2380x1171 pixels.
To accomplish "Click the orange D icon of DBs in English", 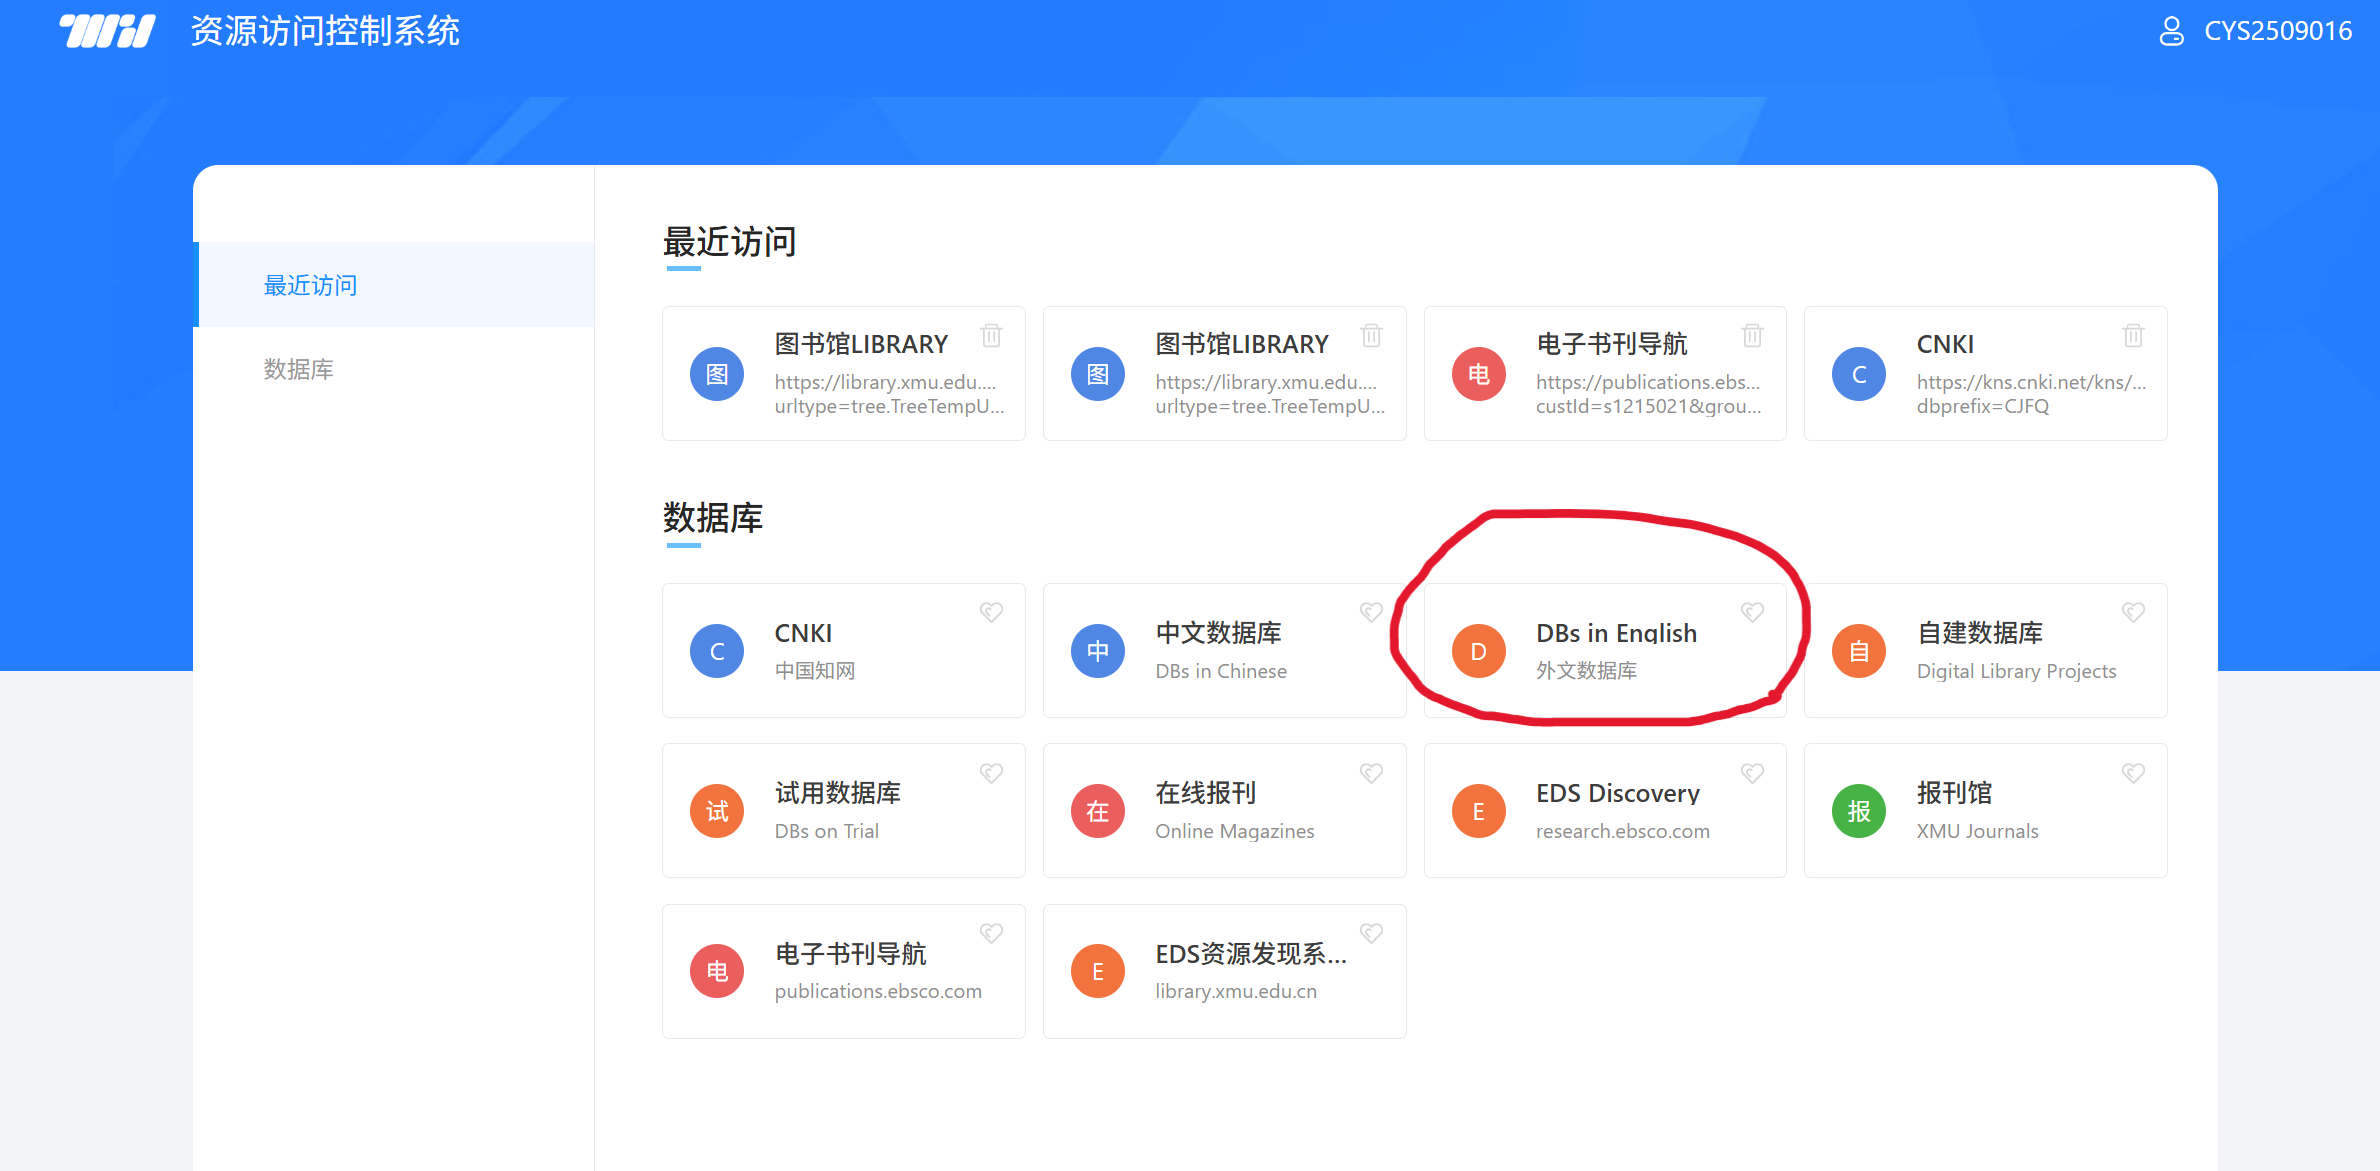I will [1478, 651].
